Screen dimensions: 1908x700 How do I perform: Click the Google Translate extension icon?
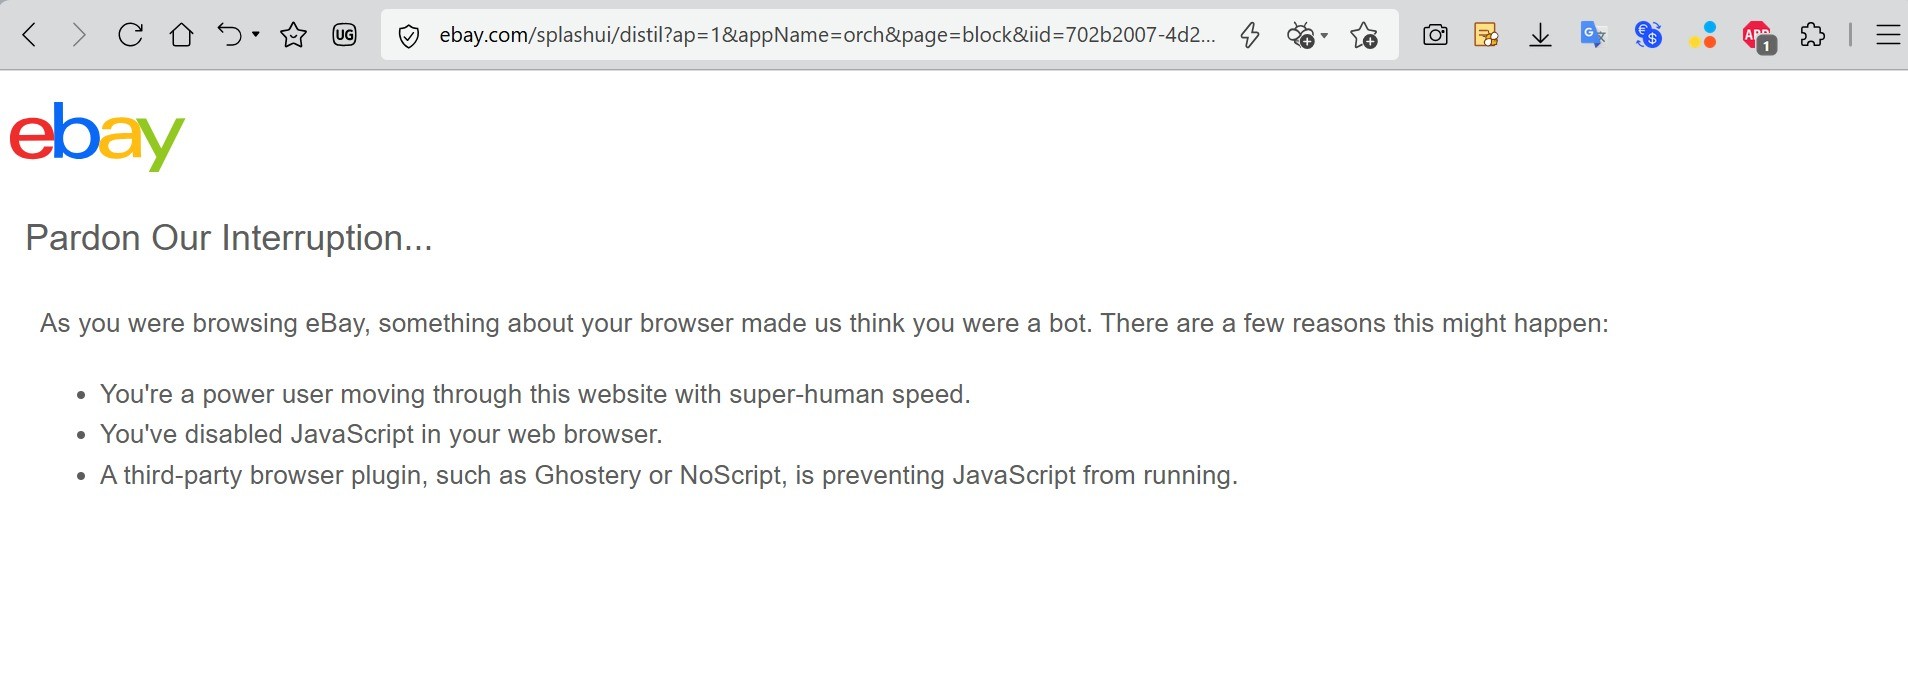[1593, 36]
